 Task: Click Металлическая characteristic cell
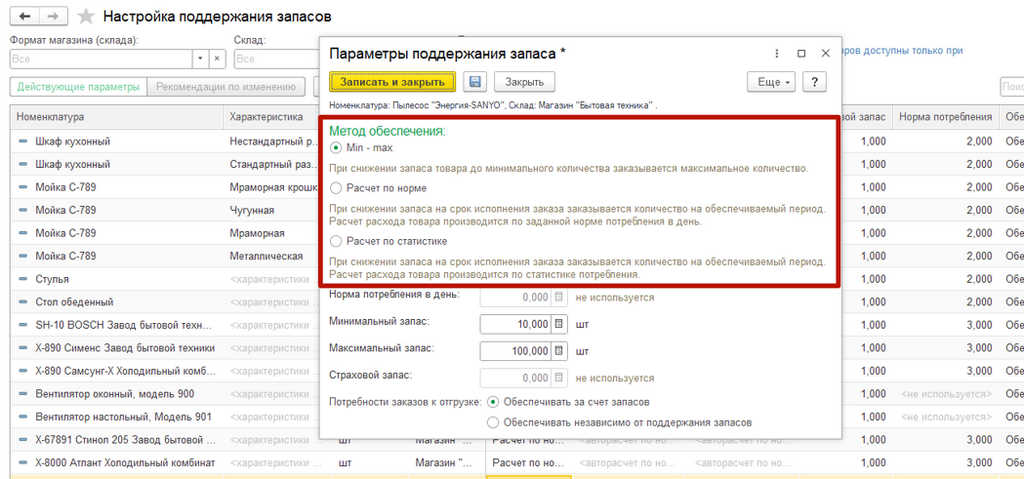(x=271, y=256)
